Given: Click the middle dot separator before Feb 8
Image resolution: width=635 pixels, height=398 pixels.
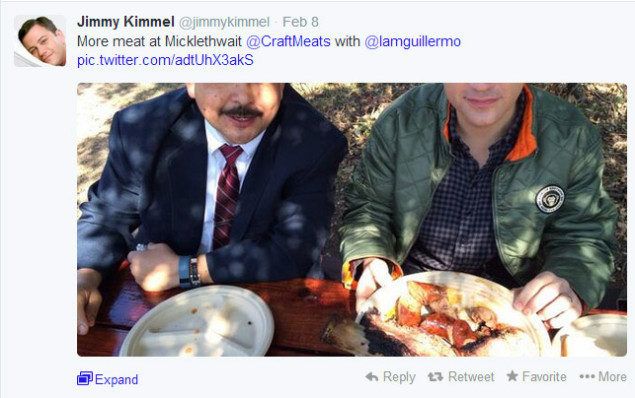Looking at the screenshot, I should click(276, 22).
